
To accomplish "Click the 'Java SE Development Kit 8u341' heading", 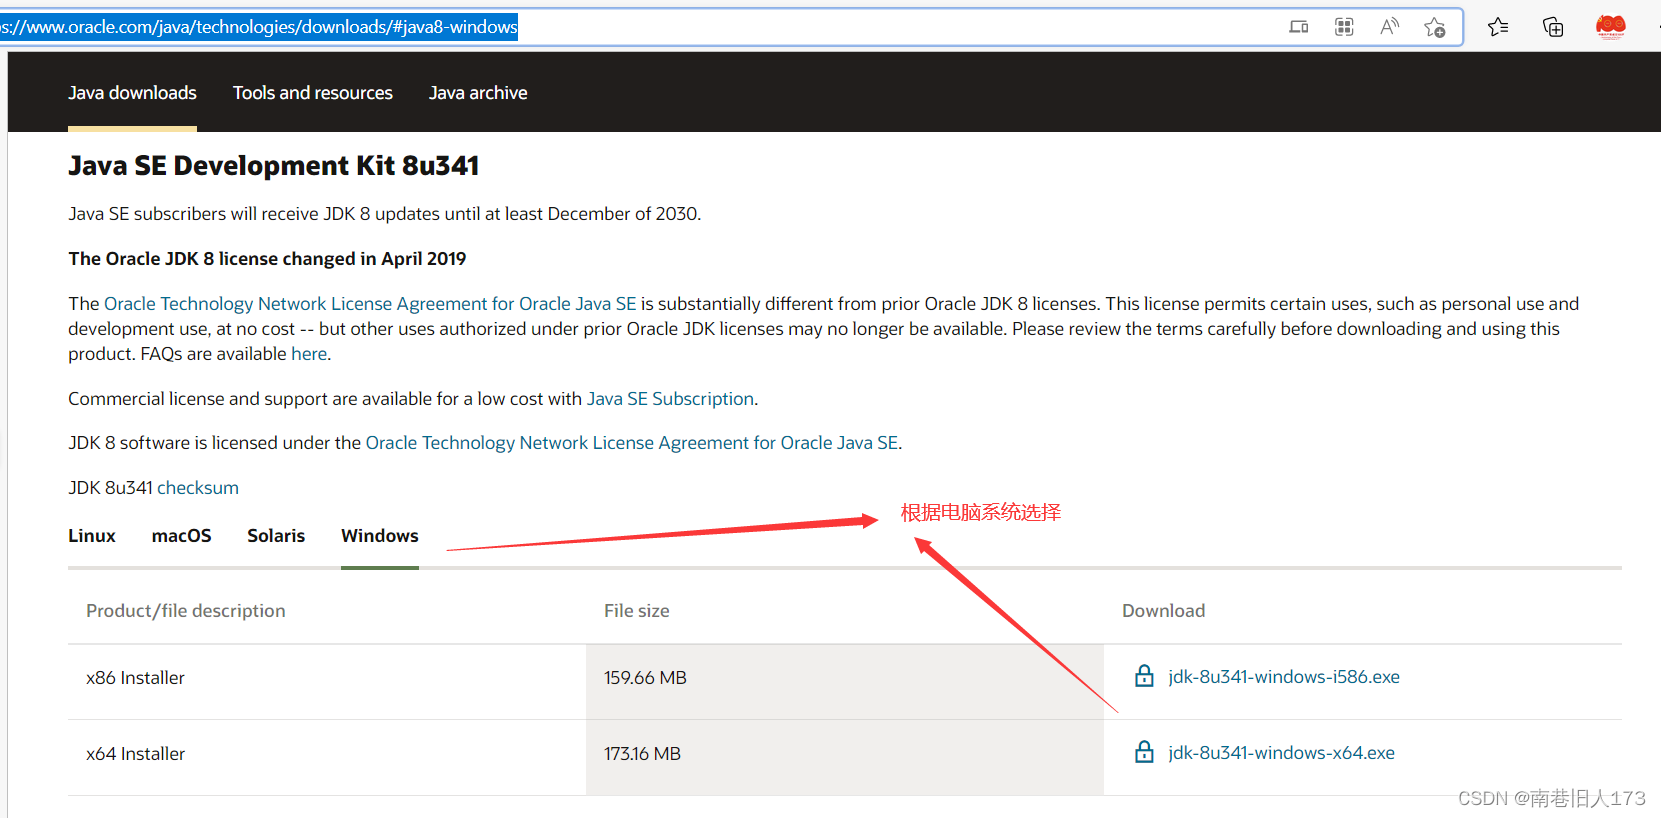I will 274,166.
